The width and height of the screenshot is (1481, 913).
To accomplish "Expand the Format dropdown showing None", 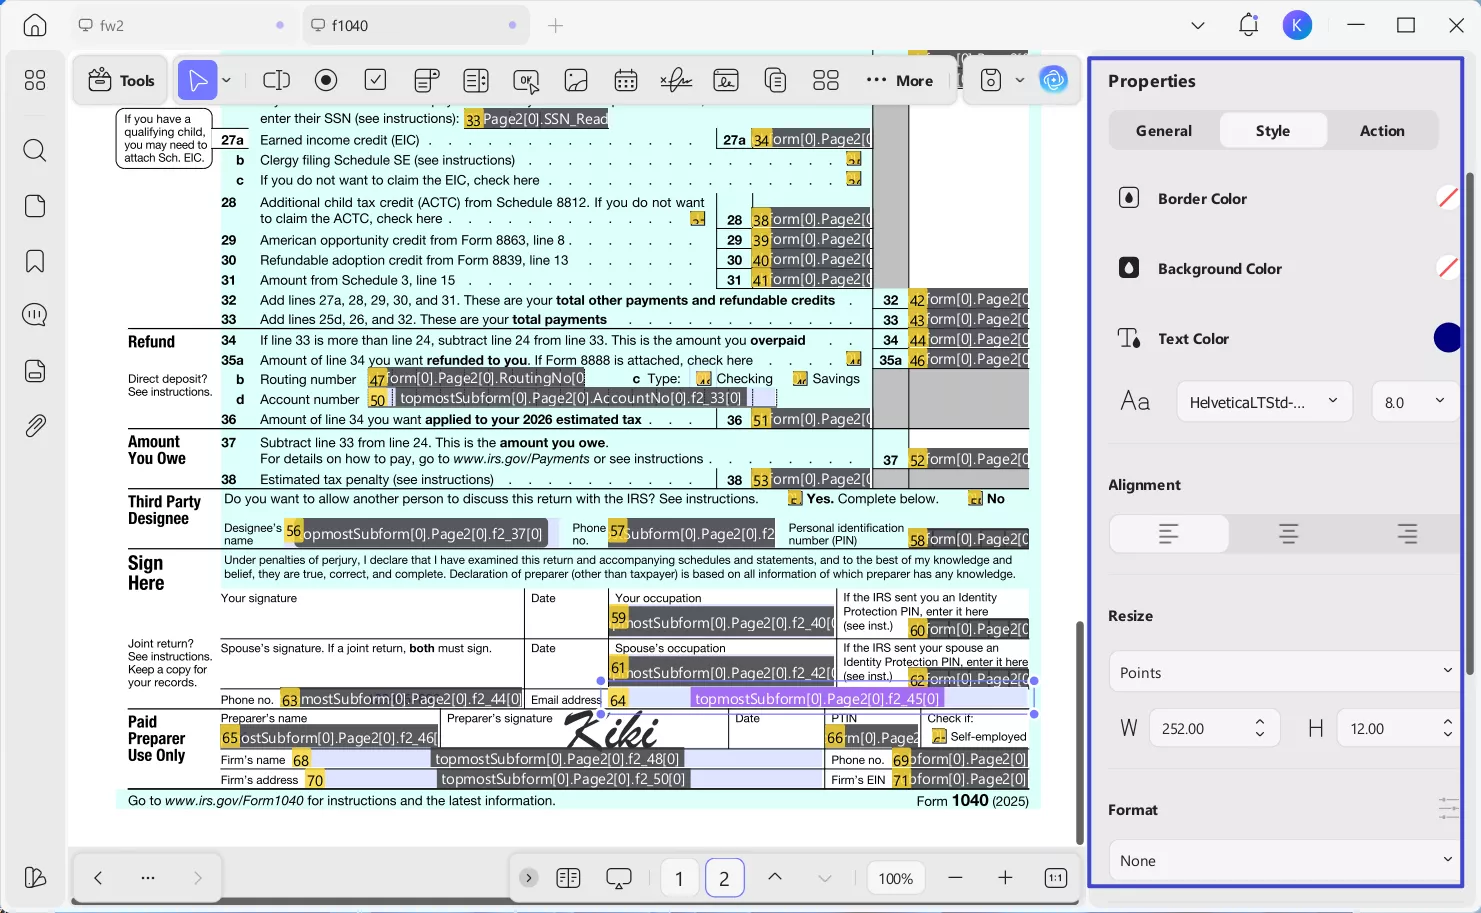I will tap(1281, 859).
